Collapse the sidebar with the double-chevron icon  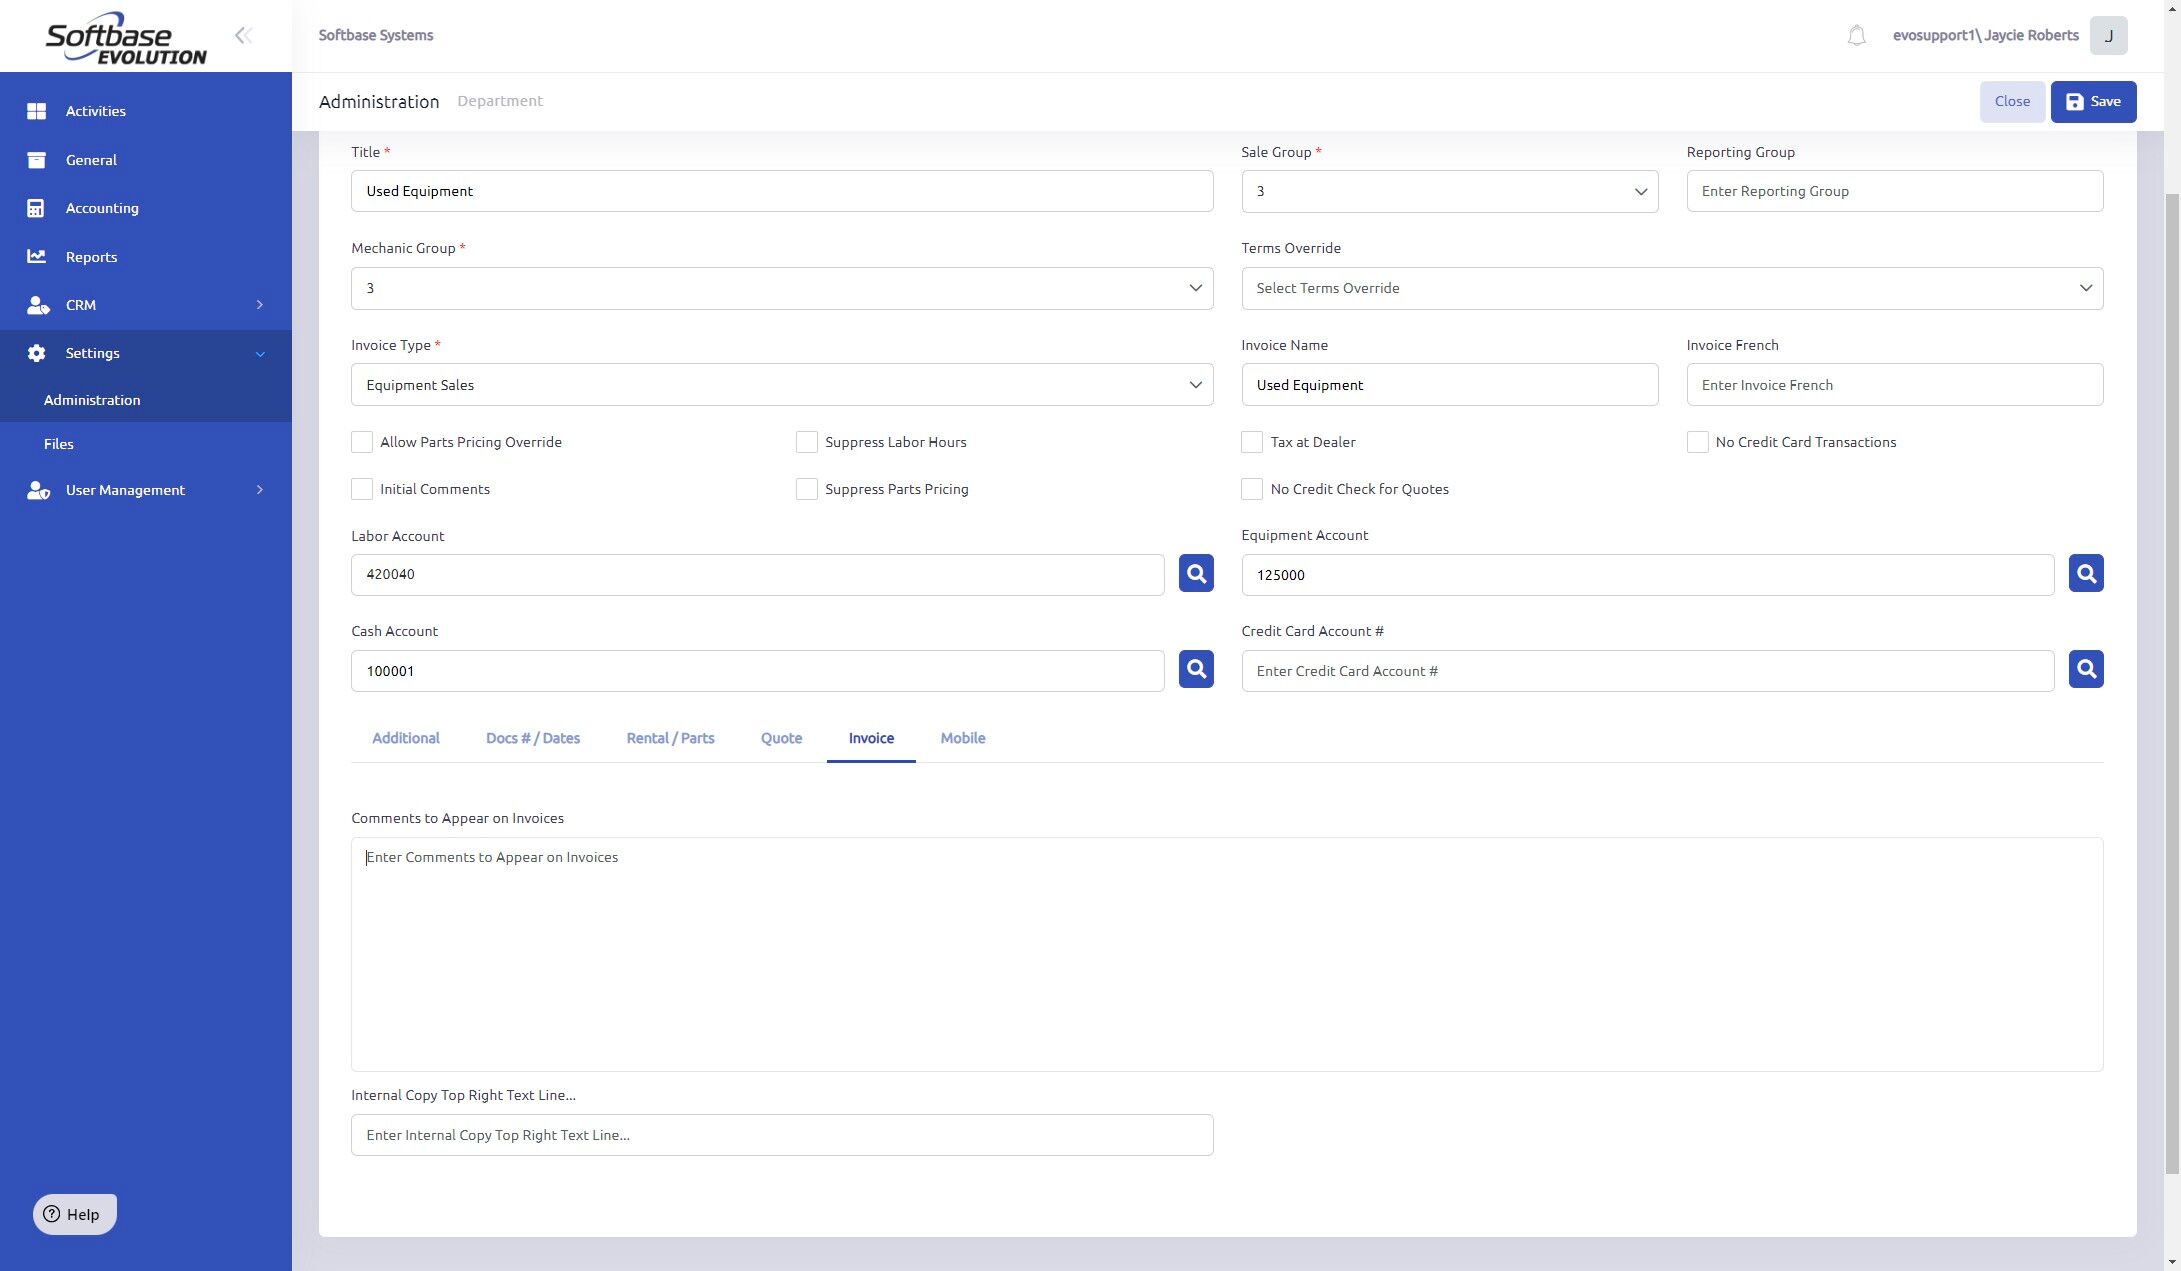tap(243, 36)
